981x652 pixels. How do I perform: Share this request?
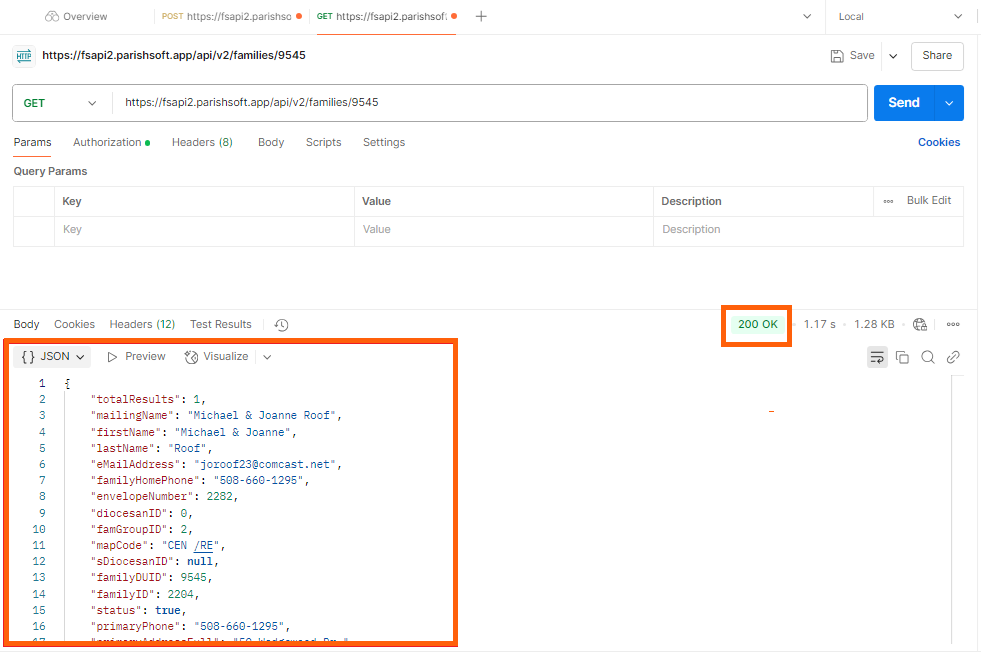[937, 56]
